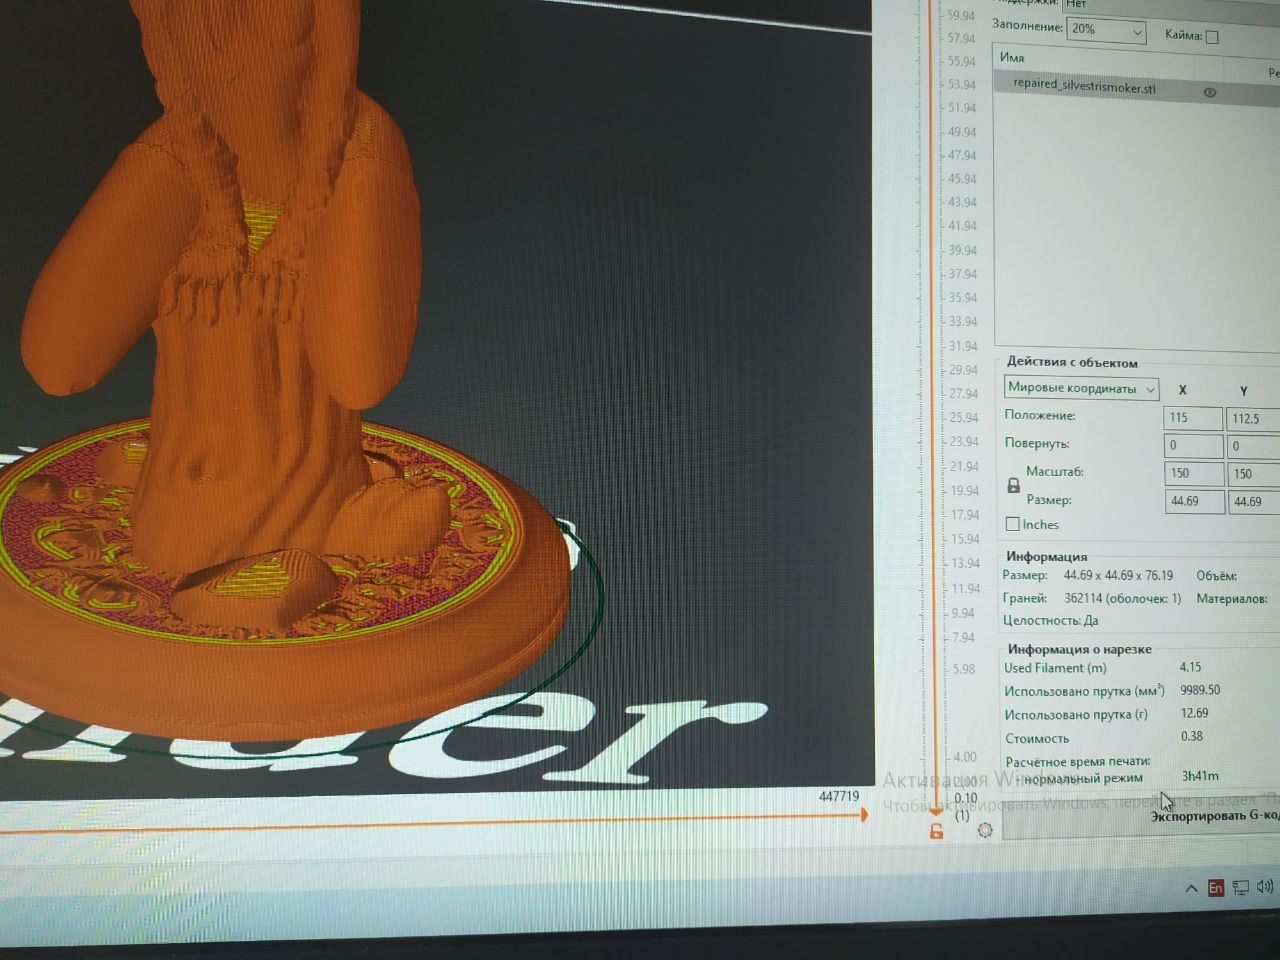
Task: Open the network status tray icon
Action: pos(1241,887)
